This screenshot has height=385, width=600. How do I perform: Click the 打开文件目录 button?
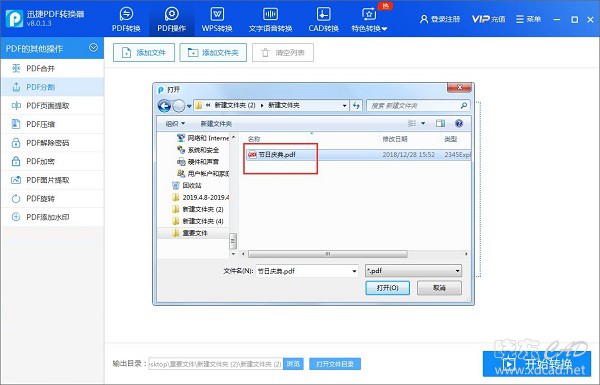[x=335, y=364]
